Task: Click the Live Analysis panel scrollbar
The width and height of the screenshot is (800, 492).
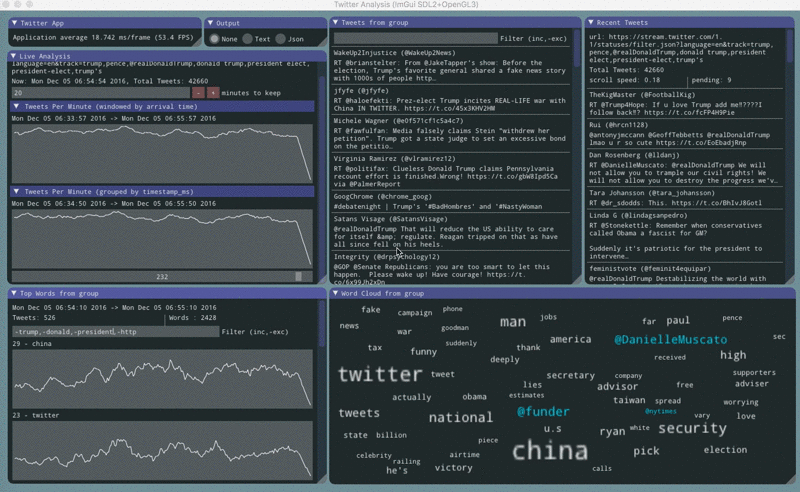Action: [x=322, y=174]
